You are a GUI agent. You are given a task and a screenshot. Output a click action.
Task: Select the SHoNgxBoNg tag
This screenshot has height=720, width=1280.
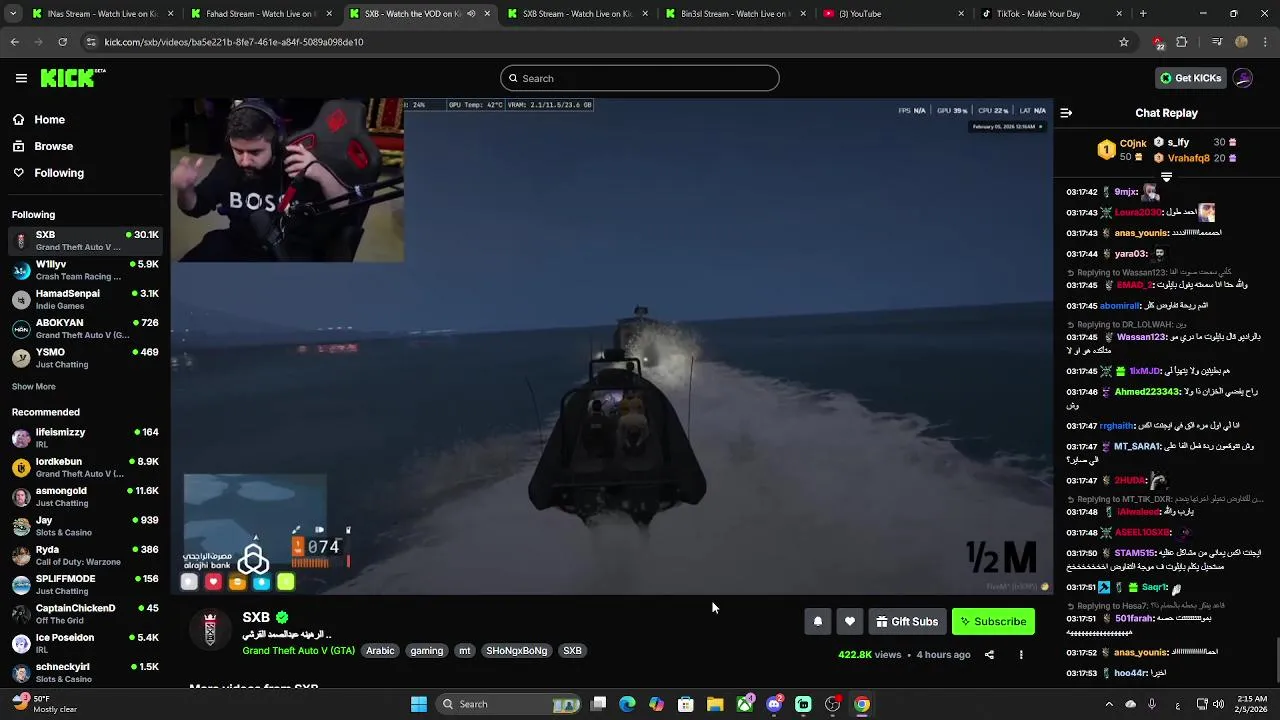click(516, 651)
